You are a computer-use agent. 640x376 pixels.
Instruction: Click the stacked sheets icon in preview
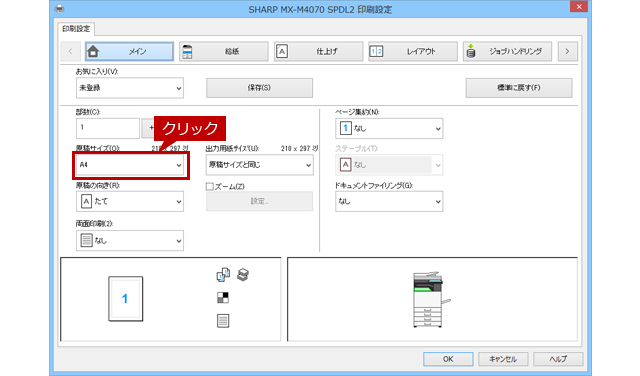pyautogui.click(x=243, y=275)
